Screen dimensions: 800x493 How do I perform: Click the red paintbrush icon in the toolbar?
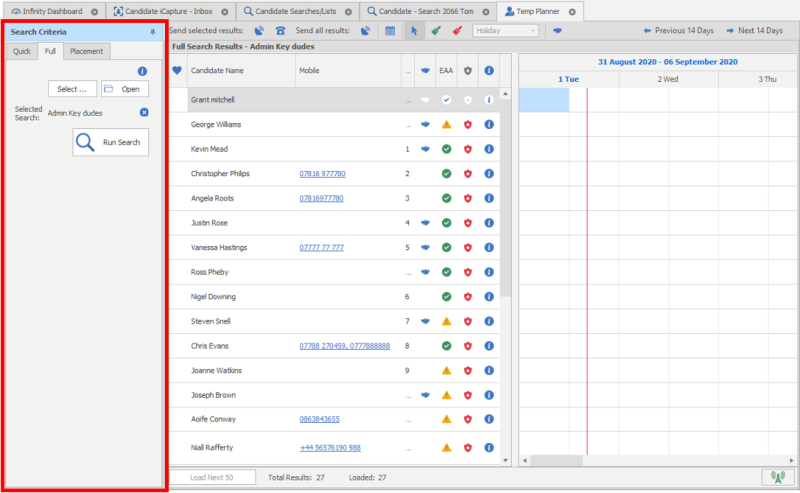pyautogui.click(x=456, y=31)
